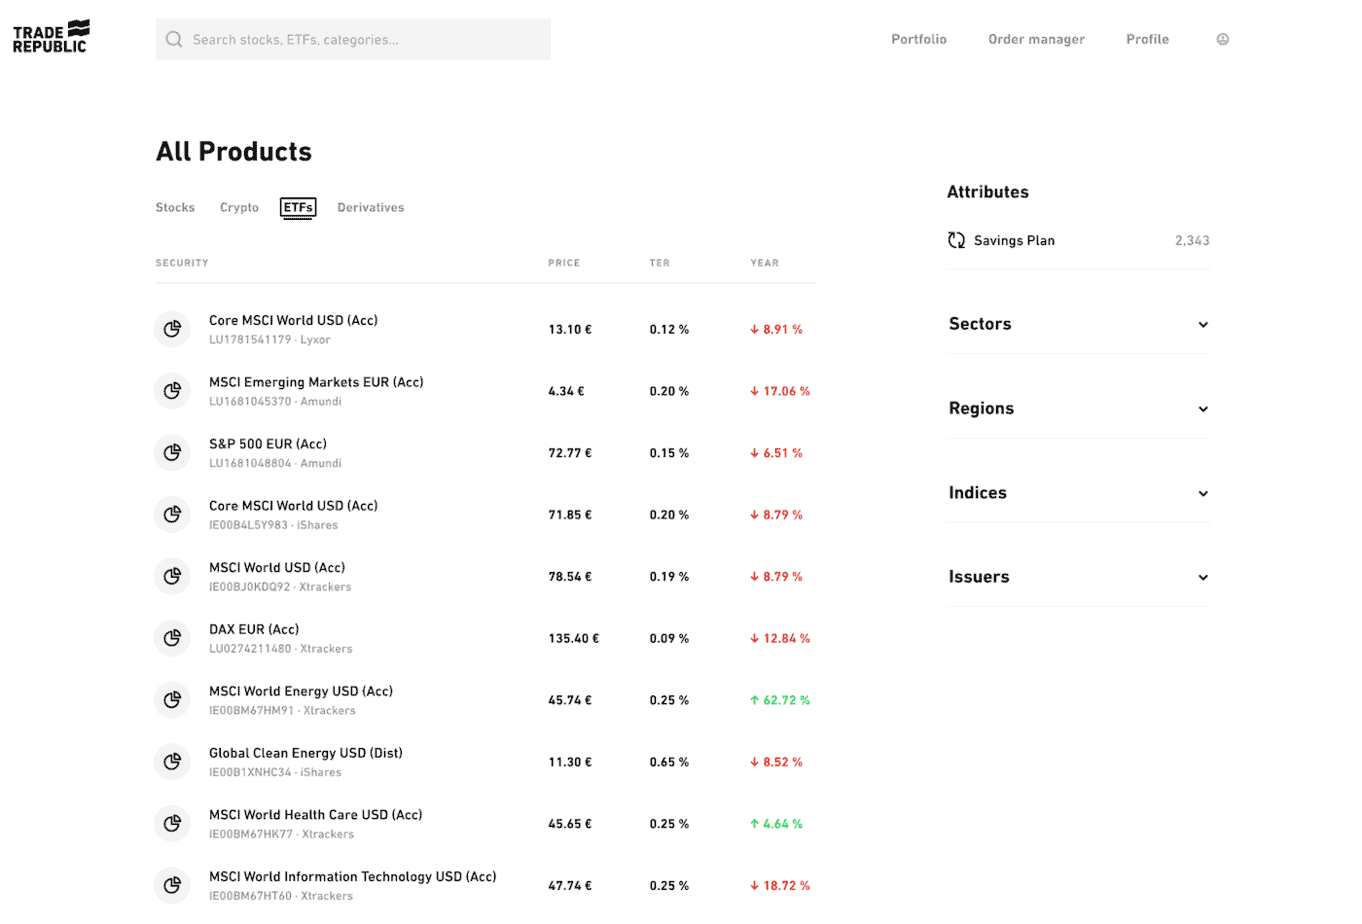
Task: Open MSCI World Health Care USD (Acc)
Action: pos(484,824)
